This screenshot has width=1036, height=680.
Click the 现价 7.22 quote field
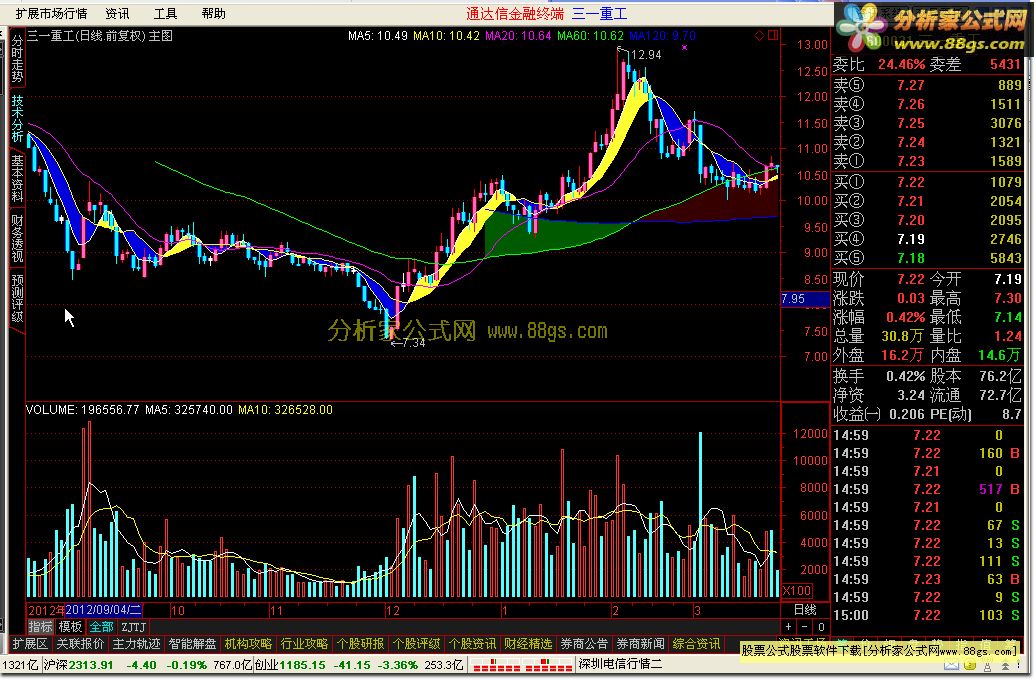tap(879, 279)
